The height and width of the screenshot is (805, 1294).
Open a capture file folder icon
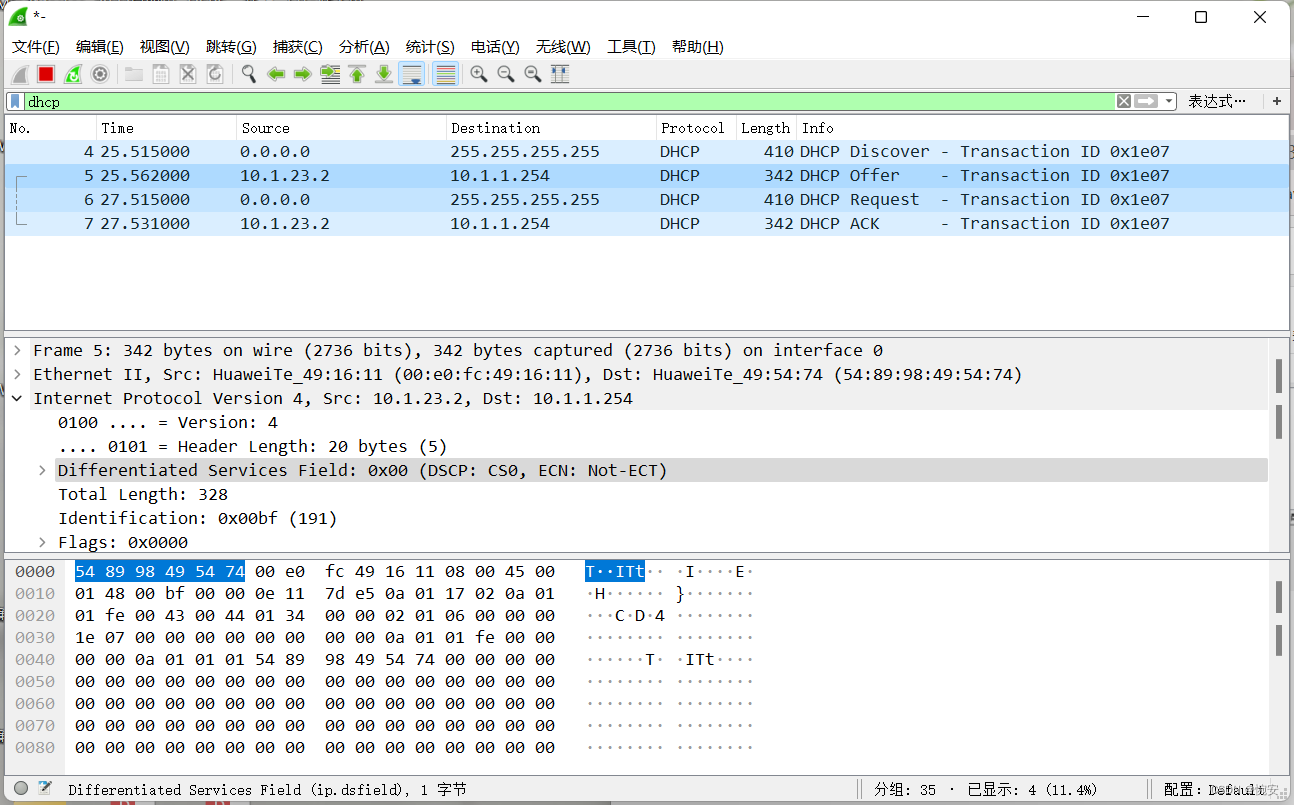pos(133,74)
